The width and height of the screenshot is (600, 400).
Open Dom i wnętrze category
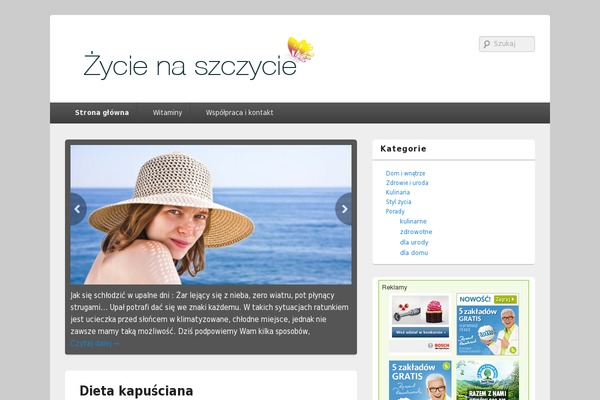pos(405,173)
